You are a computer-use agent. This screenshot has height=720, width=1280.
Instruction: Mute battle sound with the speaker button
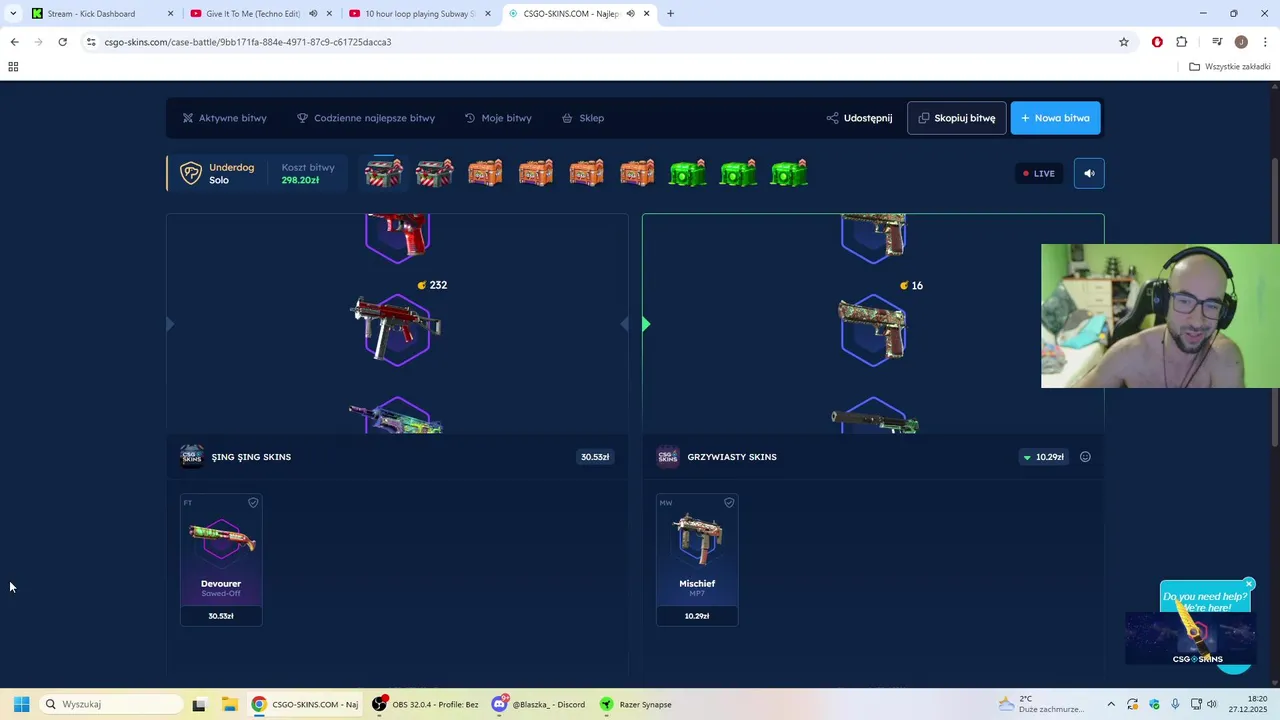[1089, 173]
